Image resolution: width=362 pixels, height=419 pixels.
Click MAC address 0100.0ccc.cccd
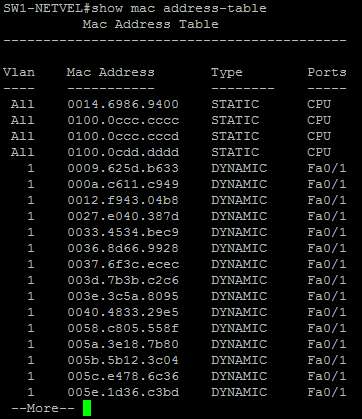[x=123, y=136]
